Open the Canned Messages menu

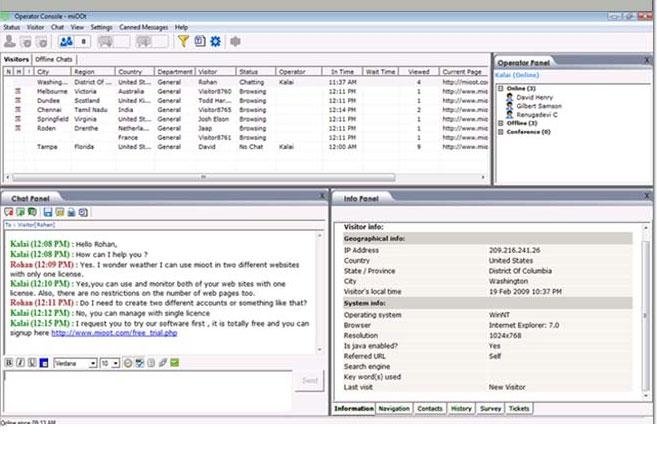143,27
